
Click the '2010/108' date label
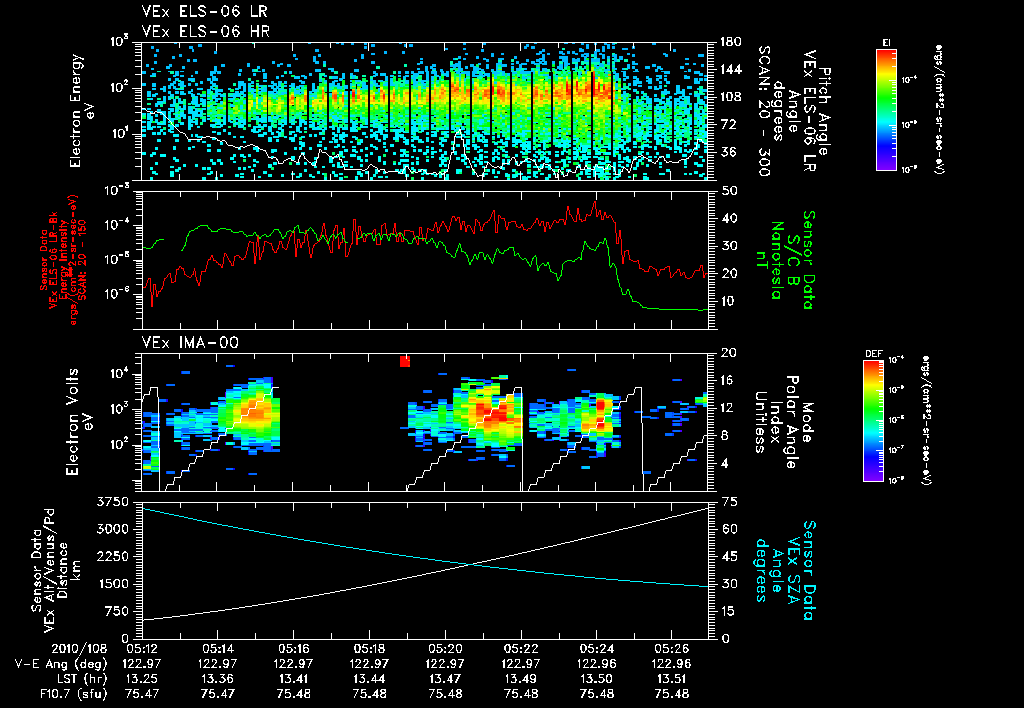click(79, 649)
